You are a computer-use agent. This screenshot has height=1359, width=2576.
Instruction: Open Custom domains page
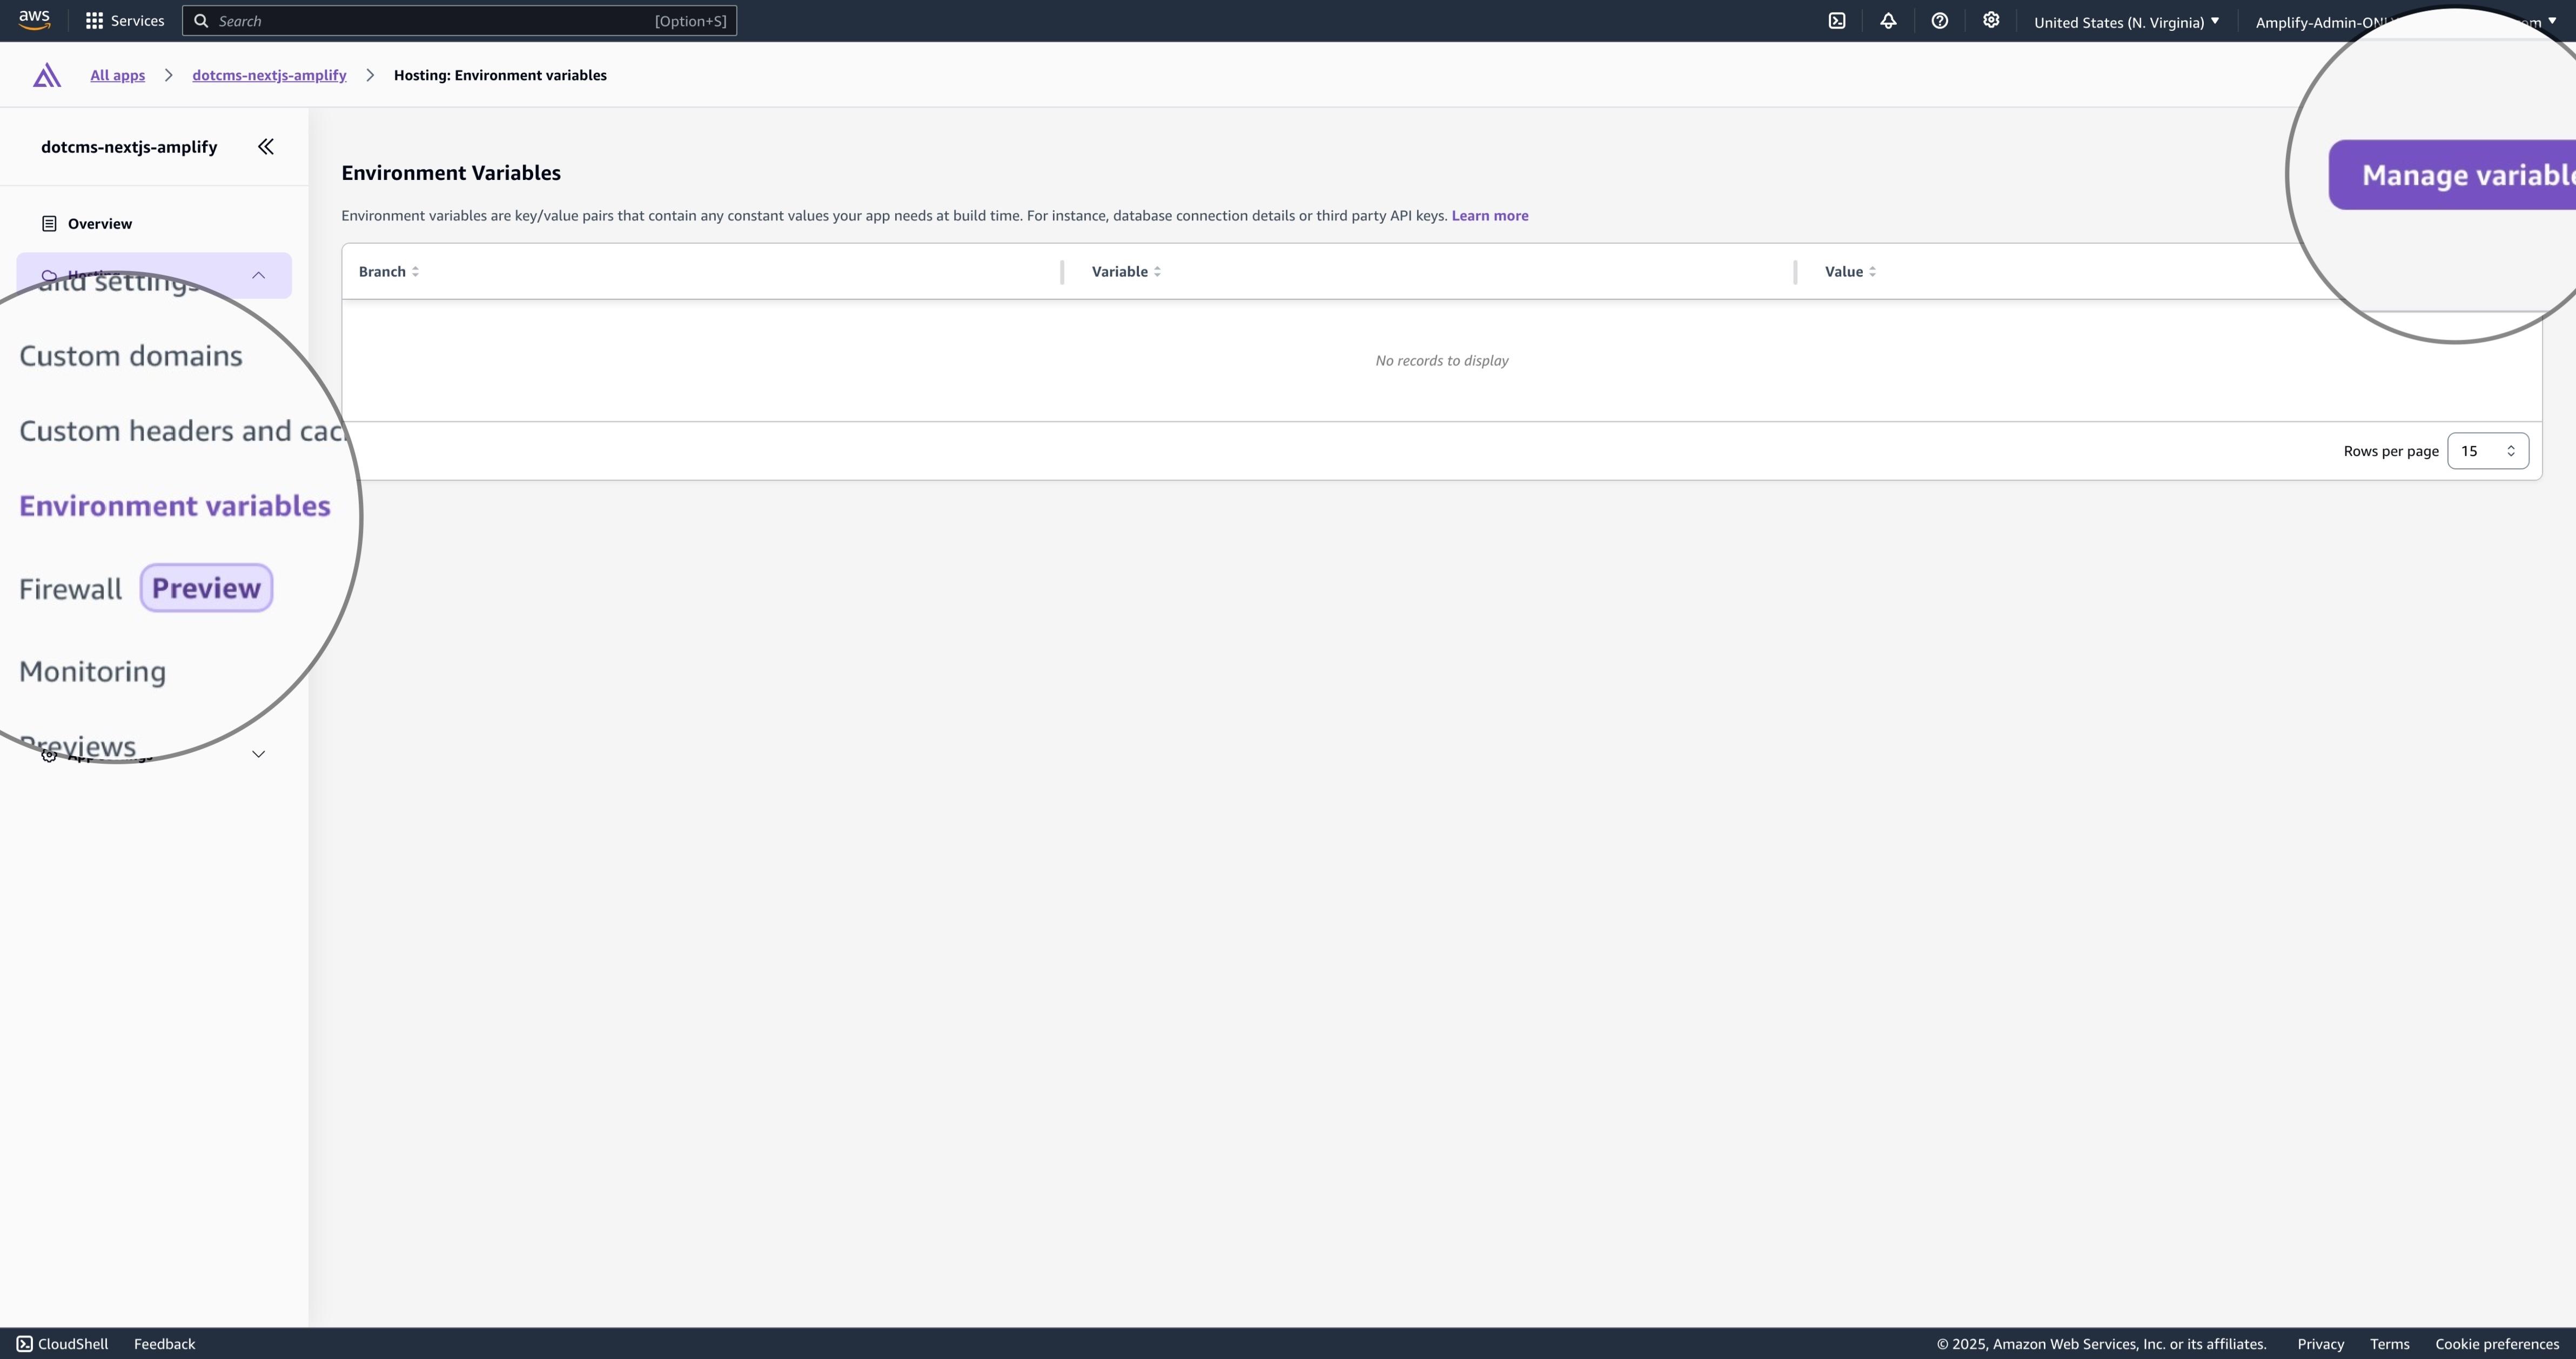pos(131,355)
